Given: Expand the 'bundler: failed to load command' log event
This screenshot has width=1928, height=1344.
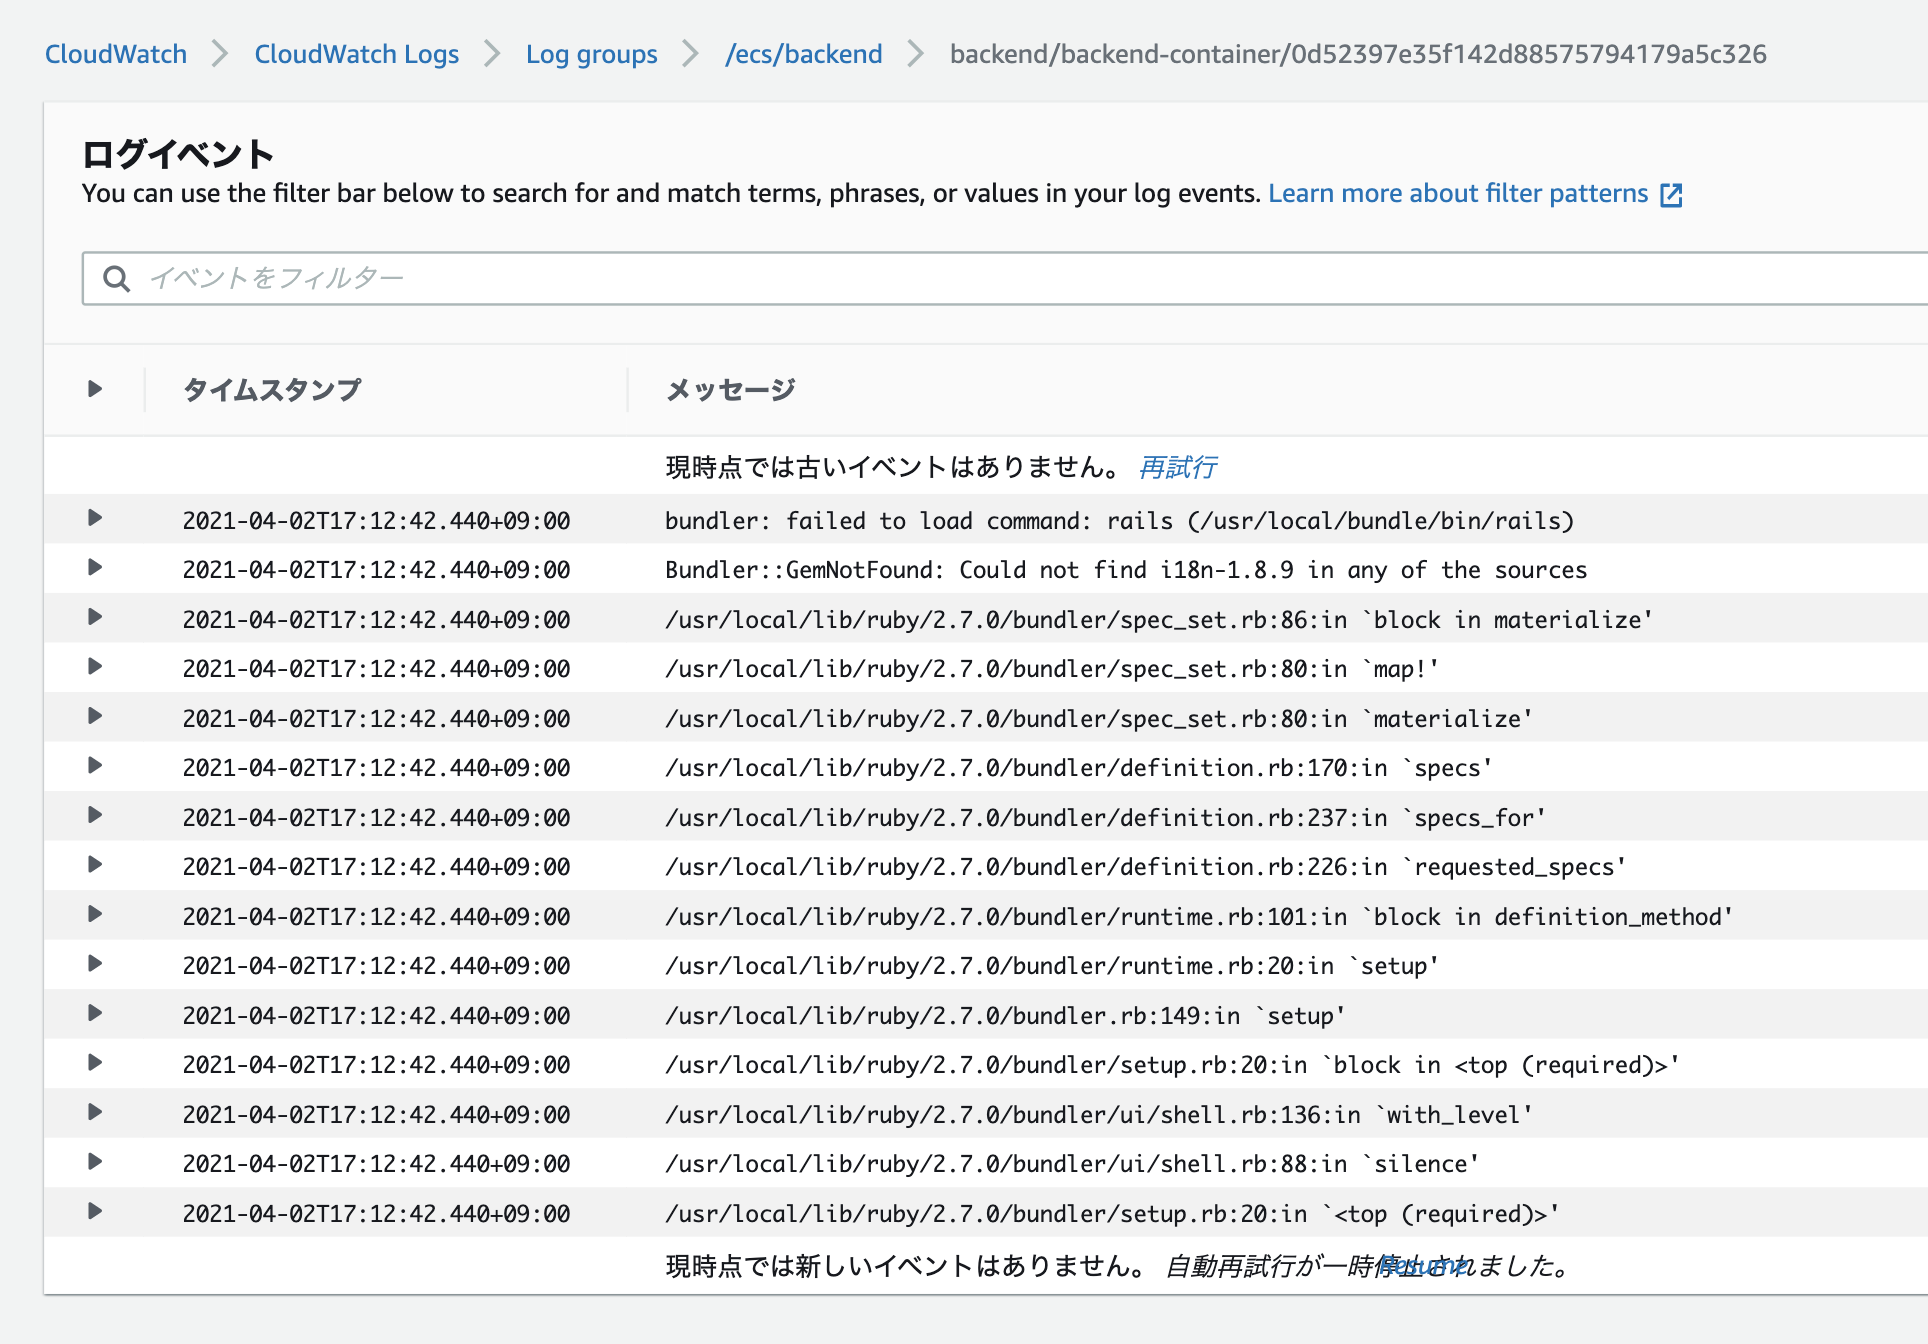Looking at the screenshot, I should point(95,519).
